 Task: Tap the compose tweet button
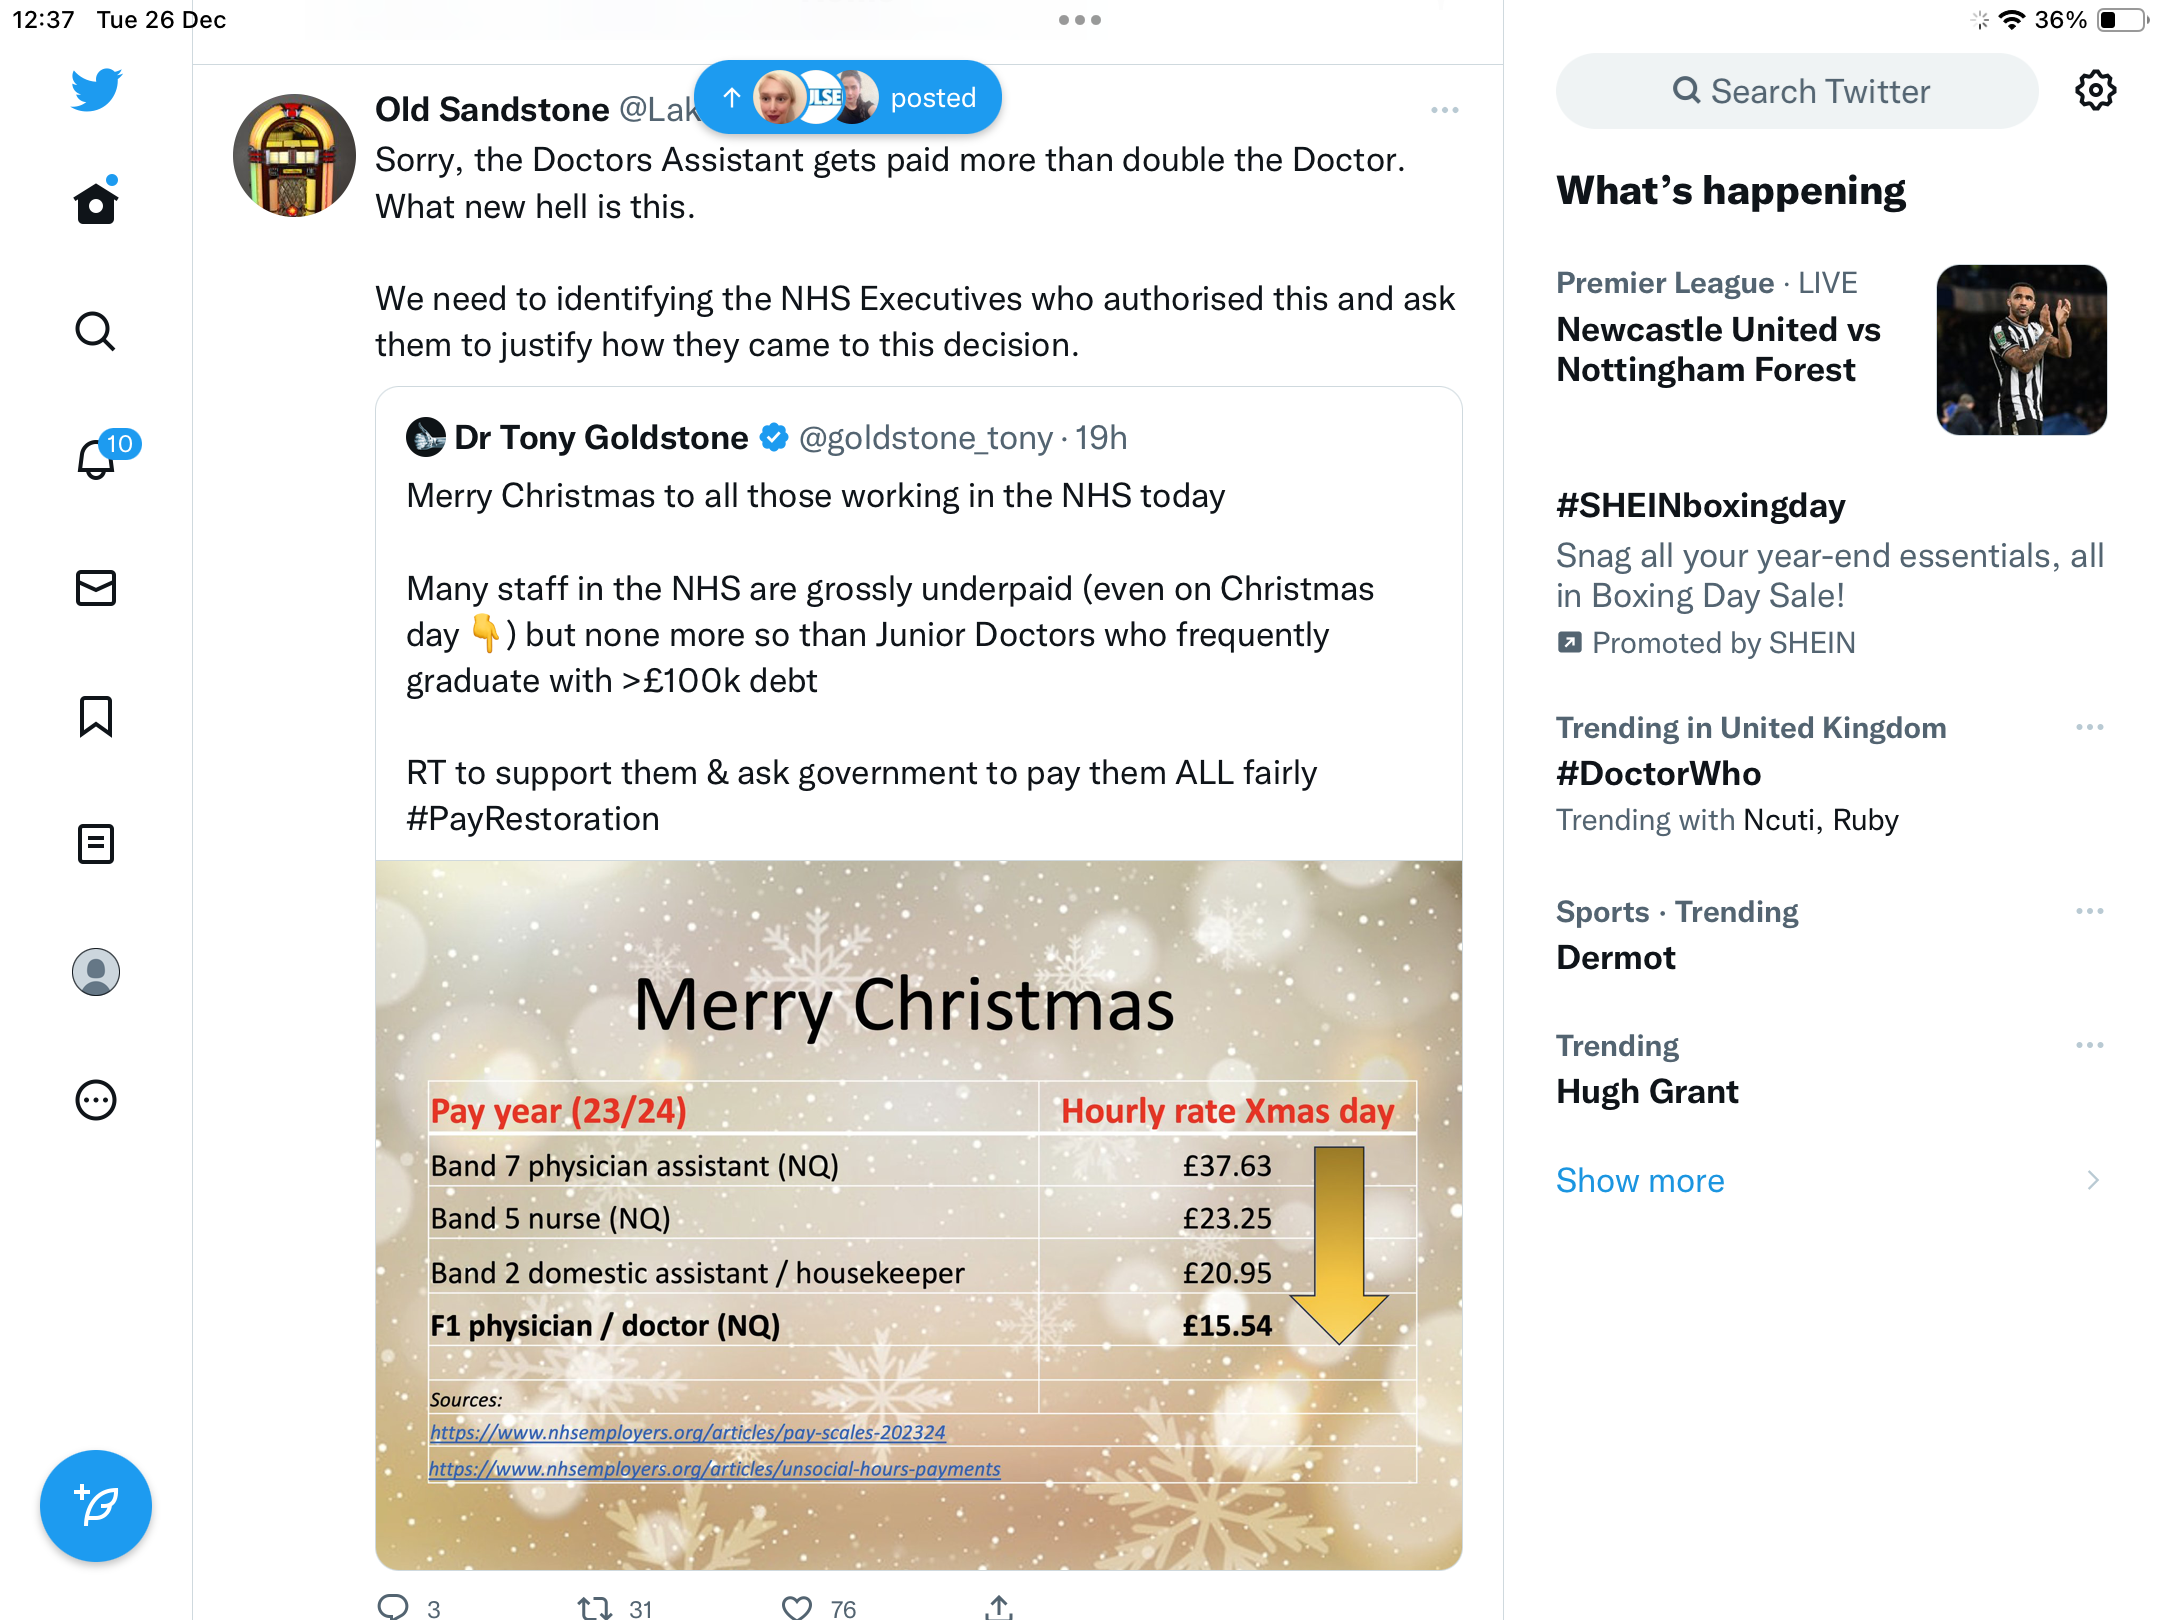tap(96, 1505)
